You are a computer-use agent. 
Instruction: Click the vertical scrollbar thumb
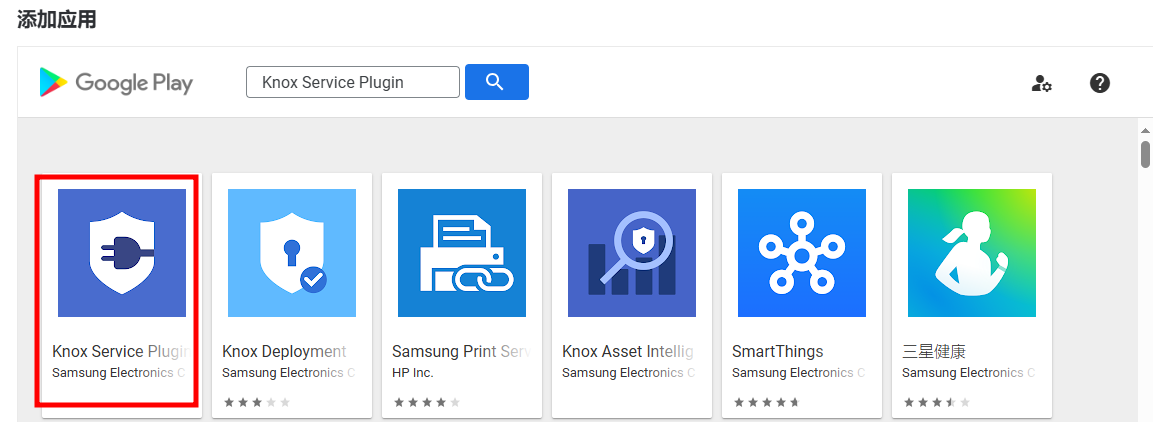pos(1145,154)
